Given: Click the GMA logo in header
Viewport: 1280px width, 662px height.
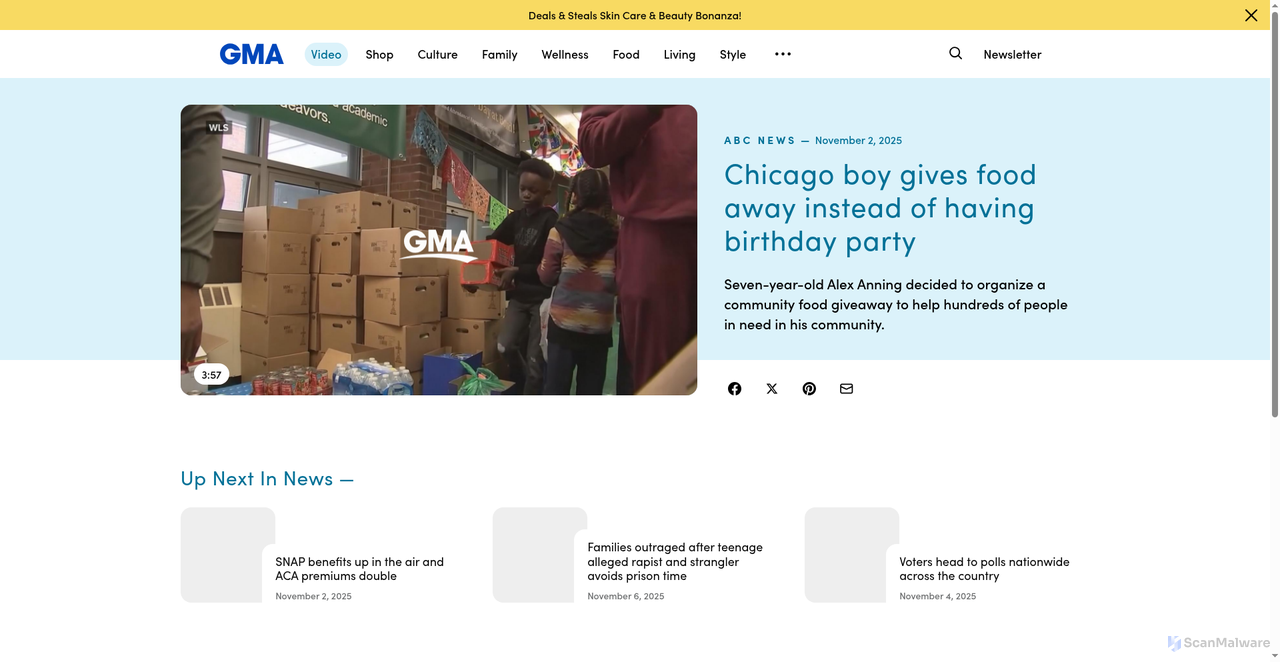Looking at the screenshot, I should tap(251, 54).
